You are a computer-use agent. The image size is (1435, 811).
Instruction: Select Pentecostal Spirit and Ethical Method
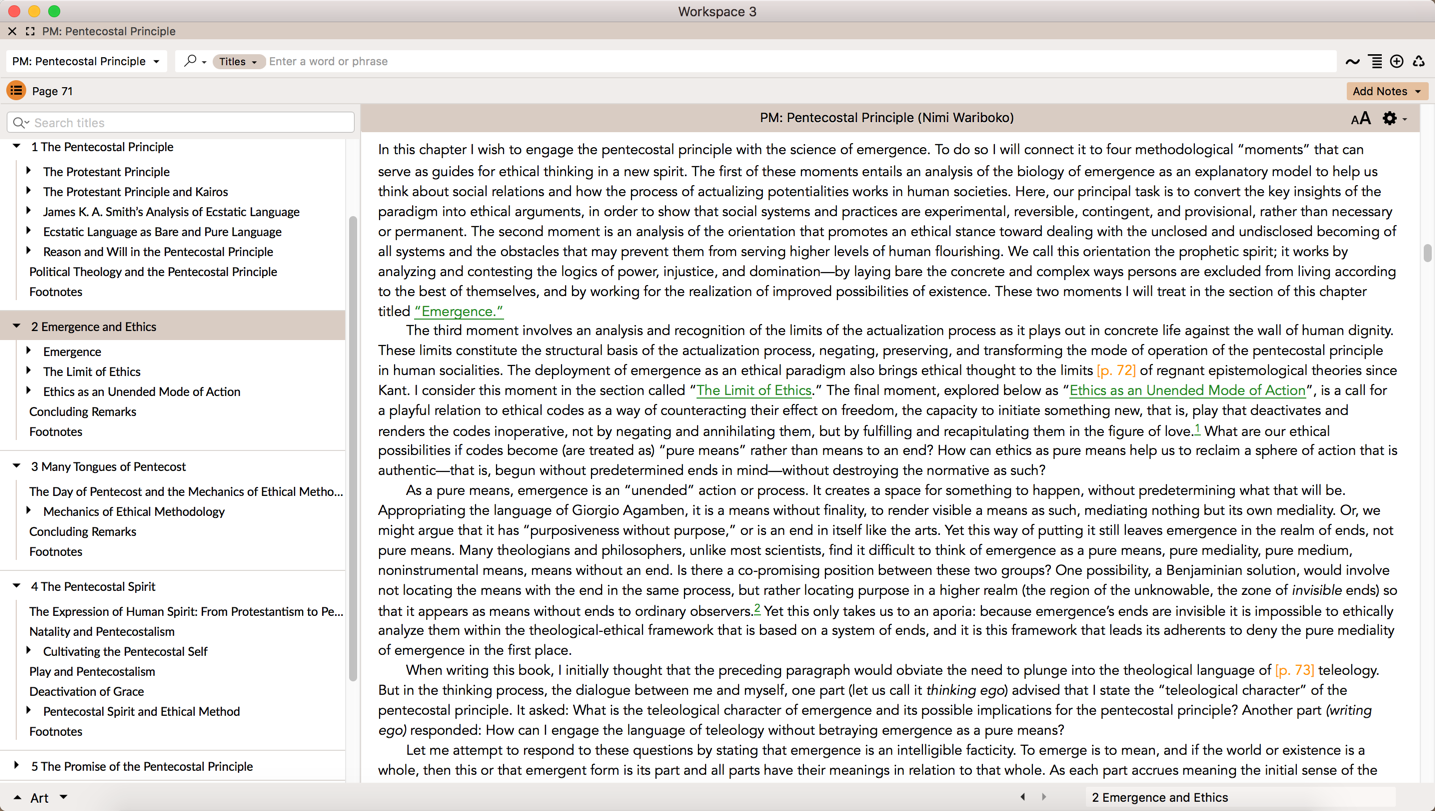141,712
